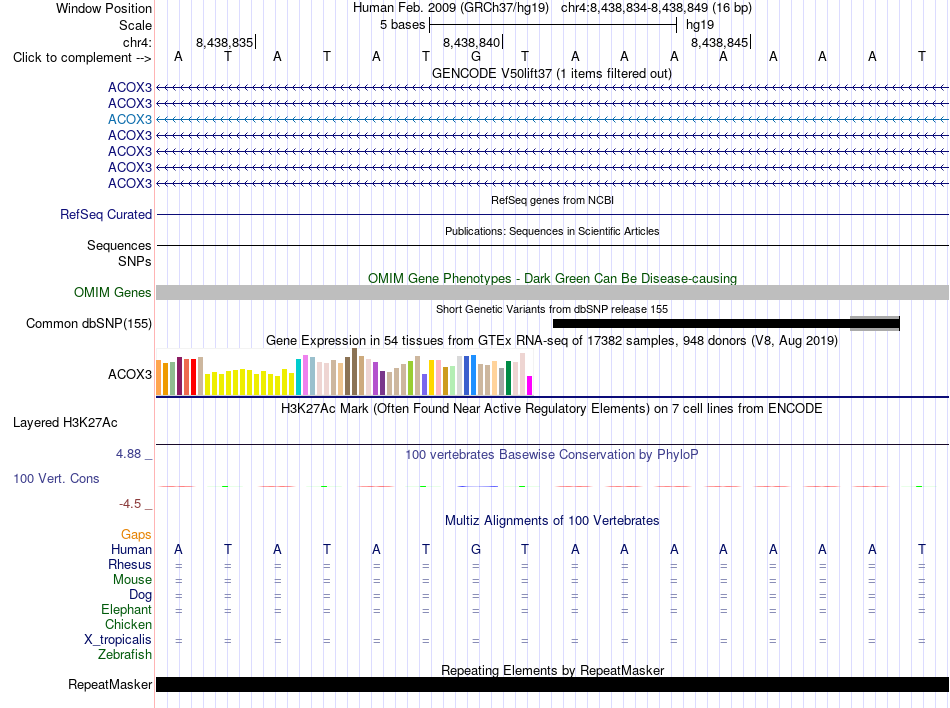Click the G base in the complement sequence row
This screenshot has height=708, width=950.
tap(476, 57)
